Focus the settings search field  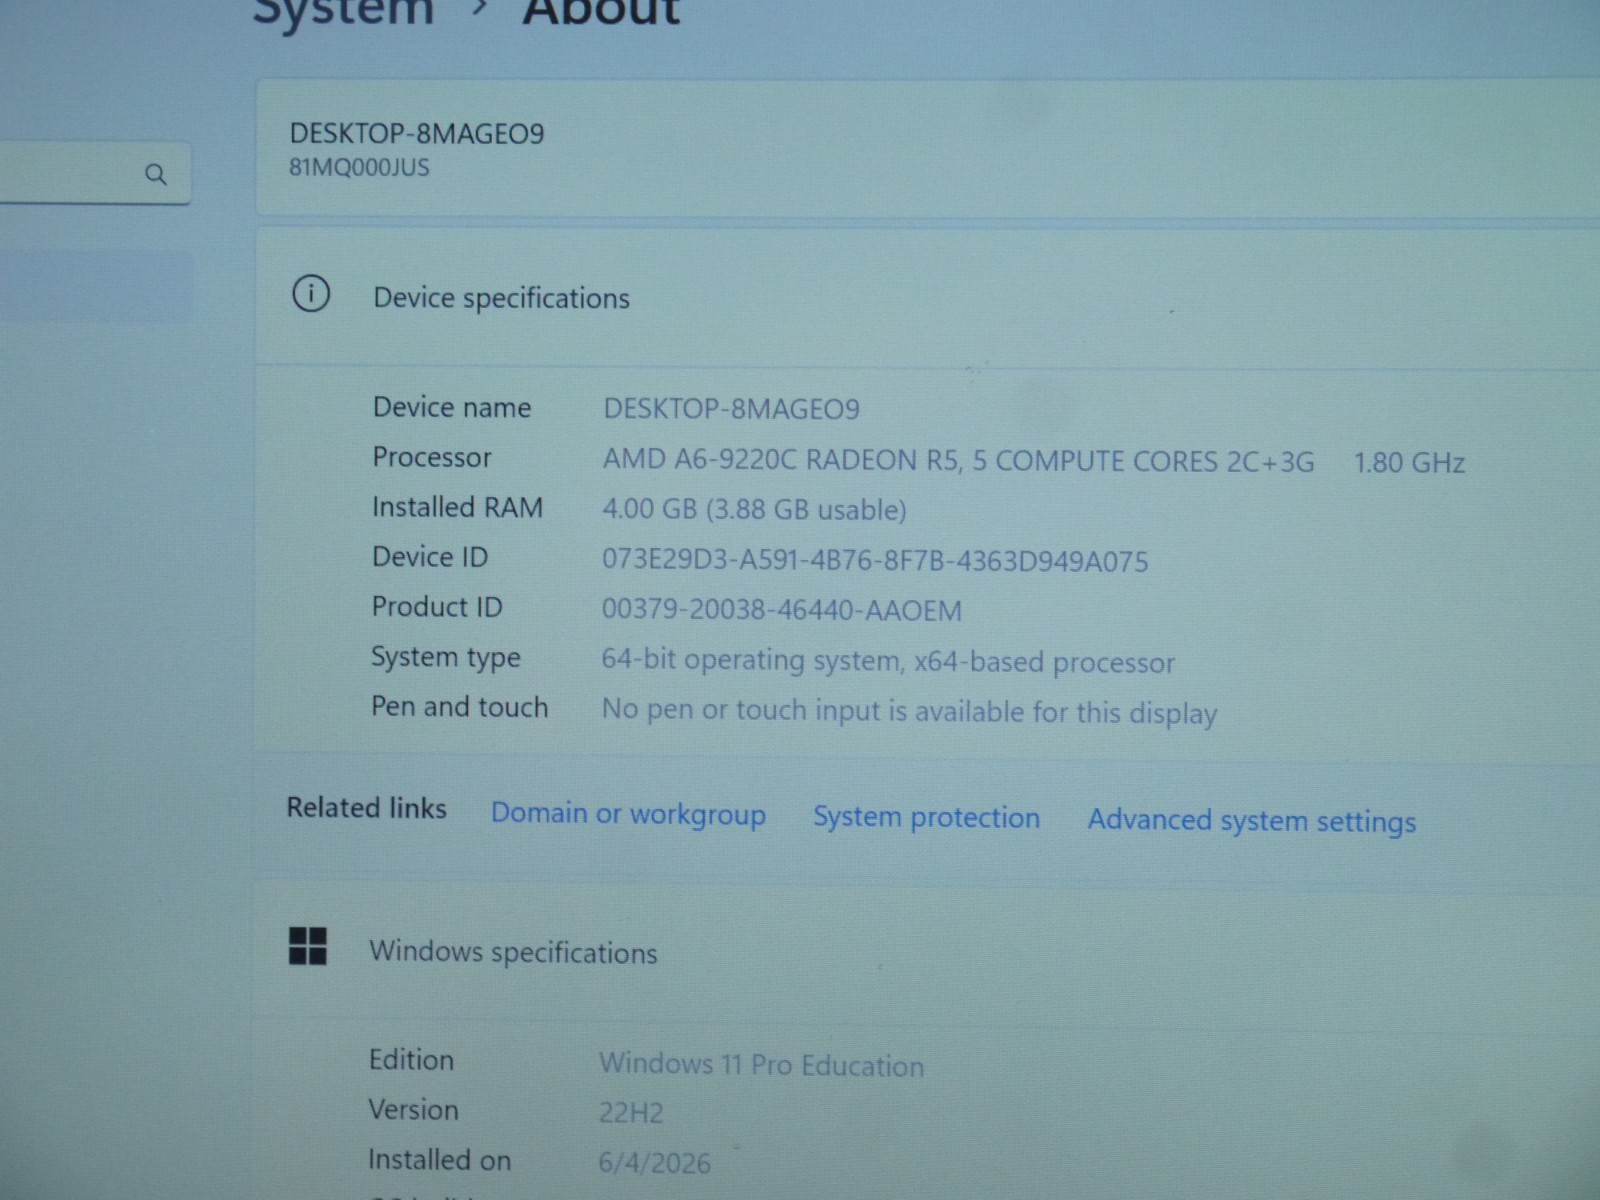point(95,174)
